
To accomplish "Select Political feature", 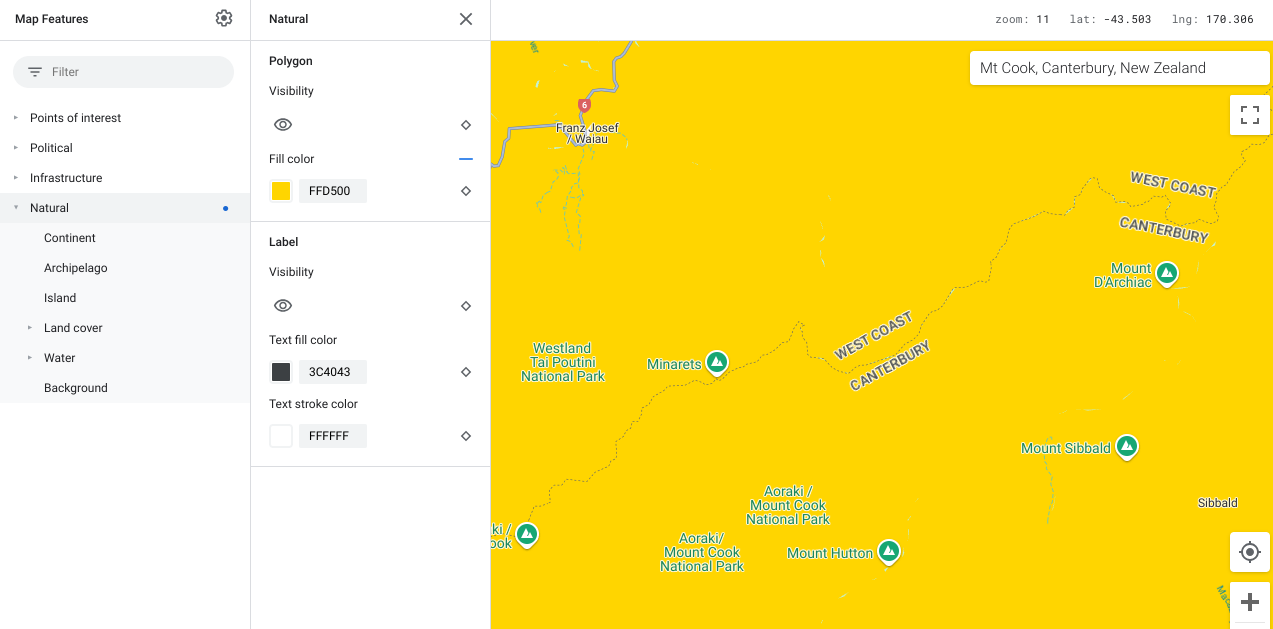I will tap(51, 148).
